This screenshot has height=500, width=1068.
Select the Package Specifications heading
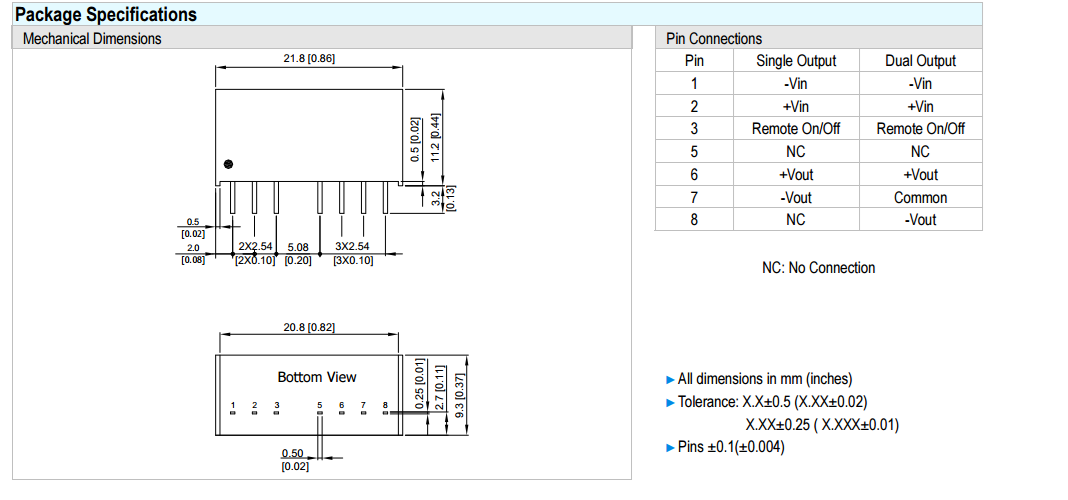coord(106,15)
